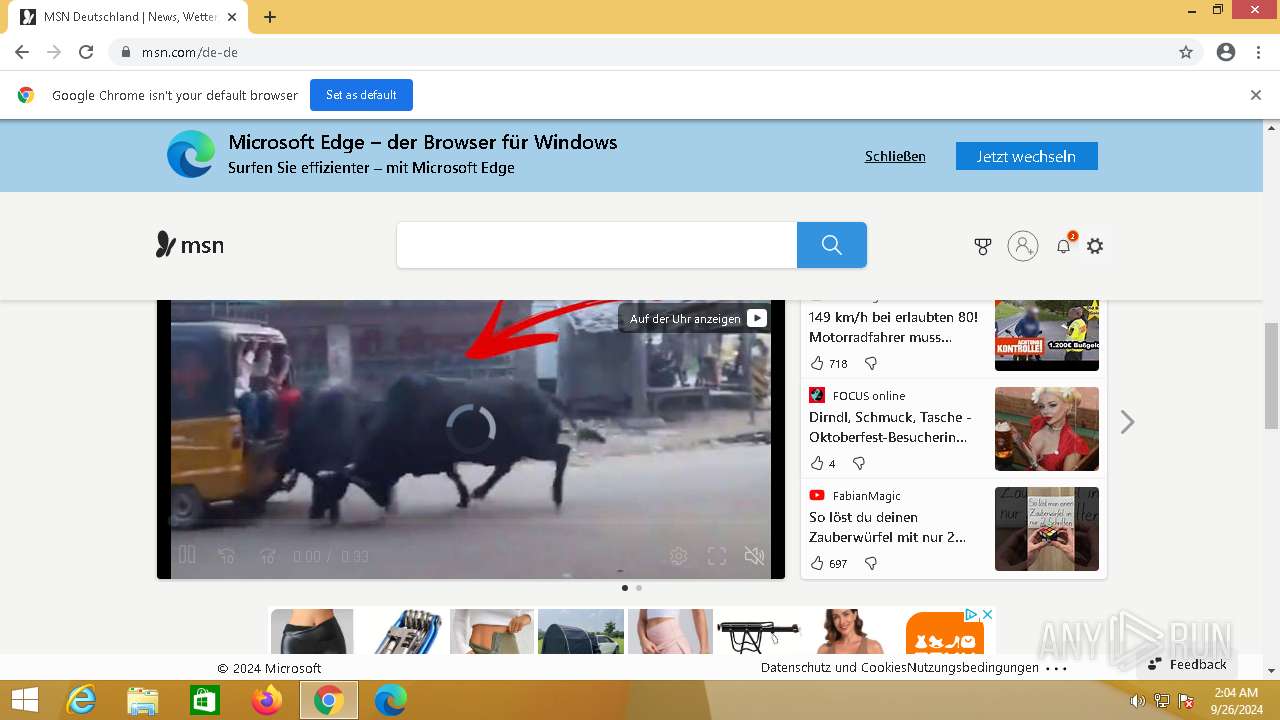The height and width of the screenshot is (720, 1280).
Task: Open Dirndl, Schmuck, Tasche headline
Action: pyautogui.click(x=890, y=427)
